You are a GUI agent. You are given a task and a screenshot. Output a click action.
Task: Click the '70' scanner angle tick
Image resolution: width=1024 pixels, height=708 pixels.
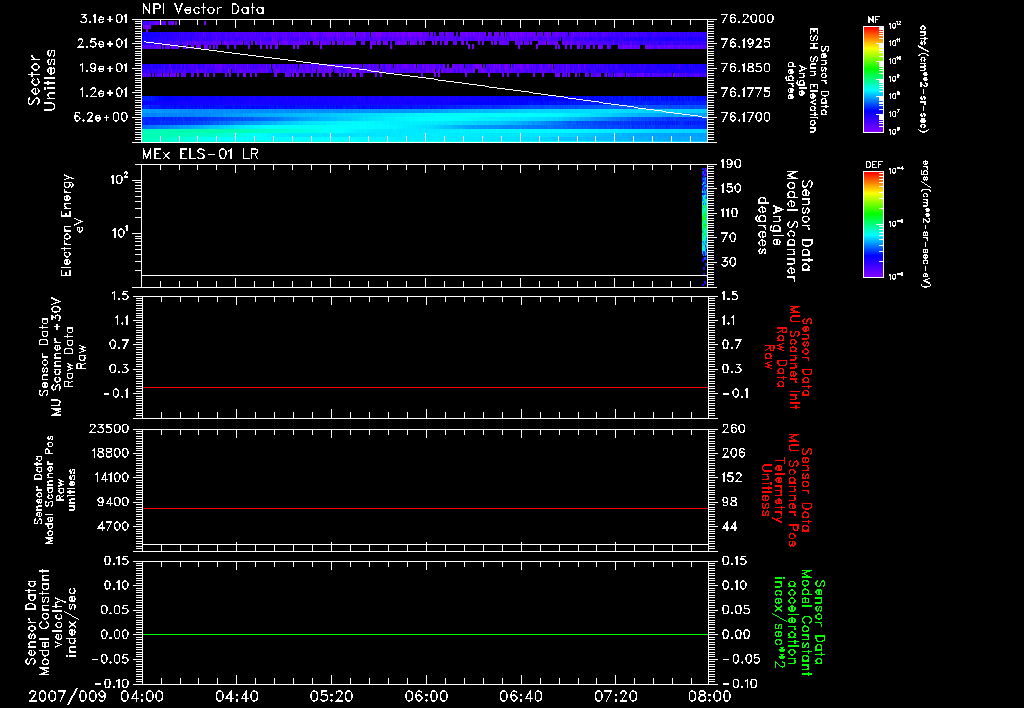pos(729,238)
